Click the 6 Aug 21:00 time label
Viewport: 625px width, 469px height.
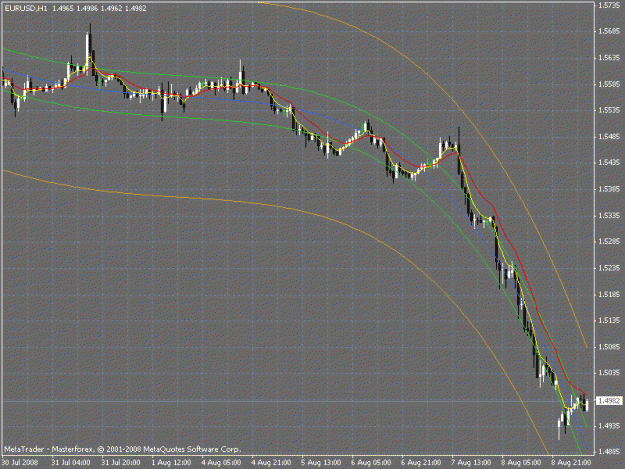(421, 463)
